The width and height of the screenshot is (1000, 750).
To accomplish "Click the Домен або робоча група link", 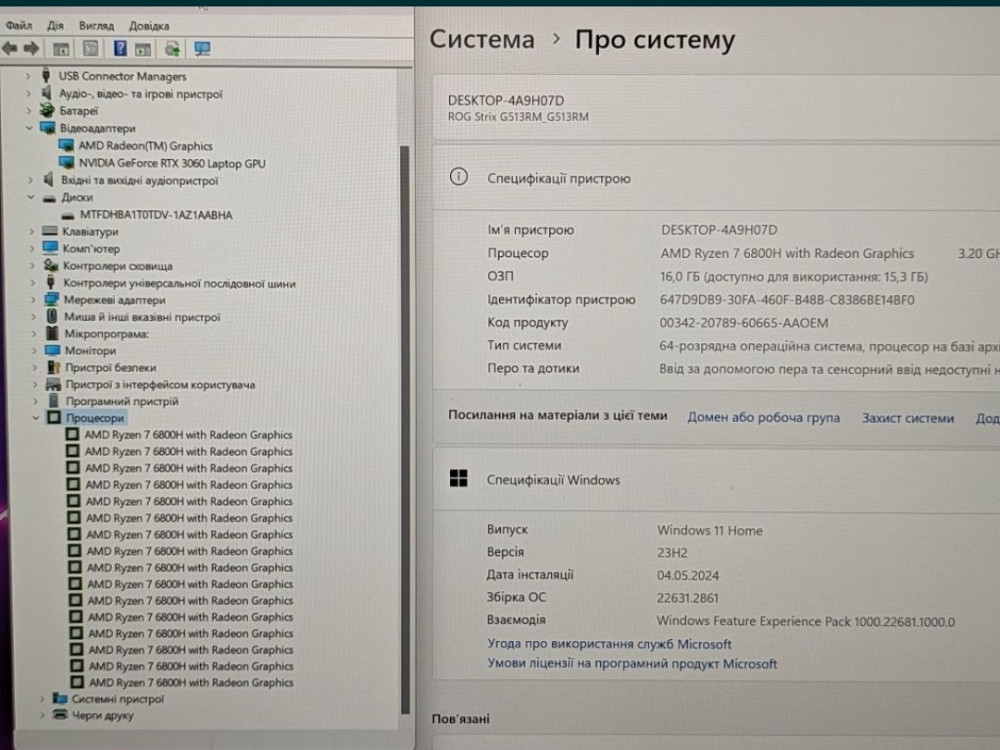I will tap(763, 418).
